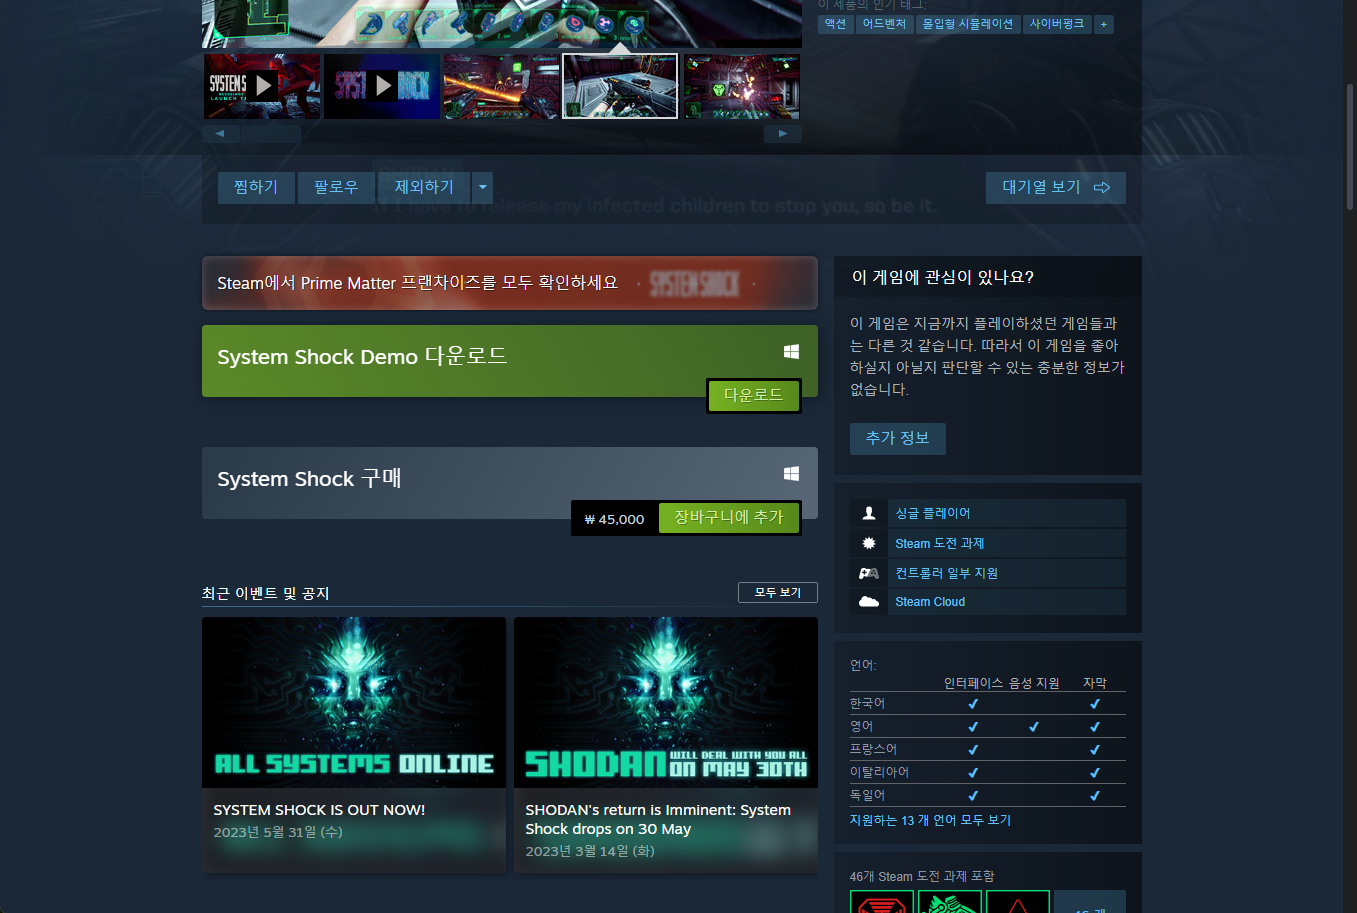The height and width of the screenshot is (913, 1357).
Task: Click the controller support gamepad icon
Action: click(x=869, y=573)
